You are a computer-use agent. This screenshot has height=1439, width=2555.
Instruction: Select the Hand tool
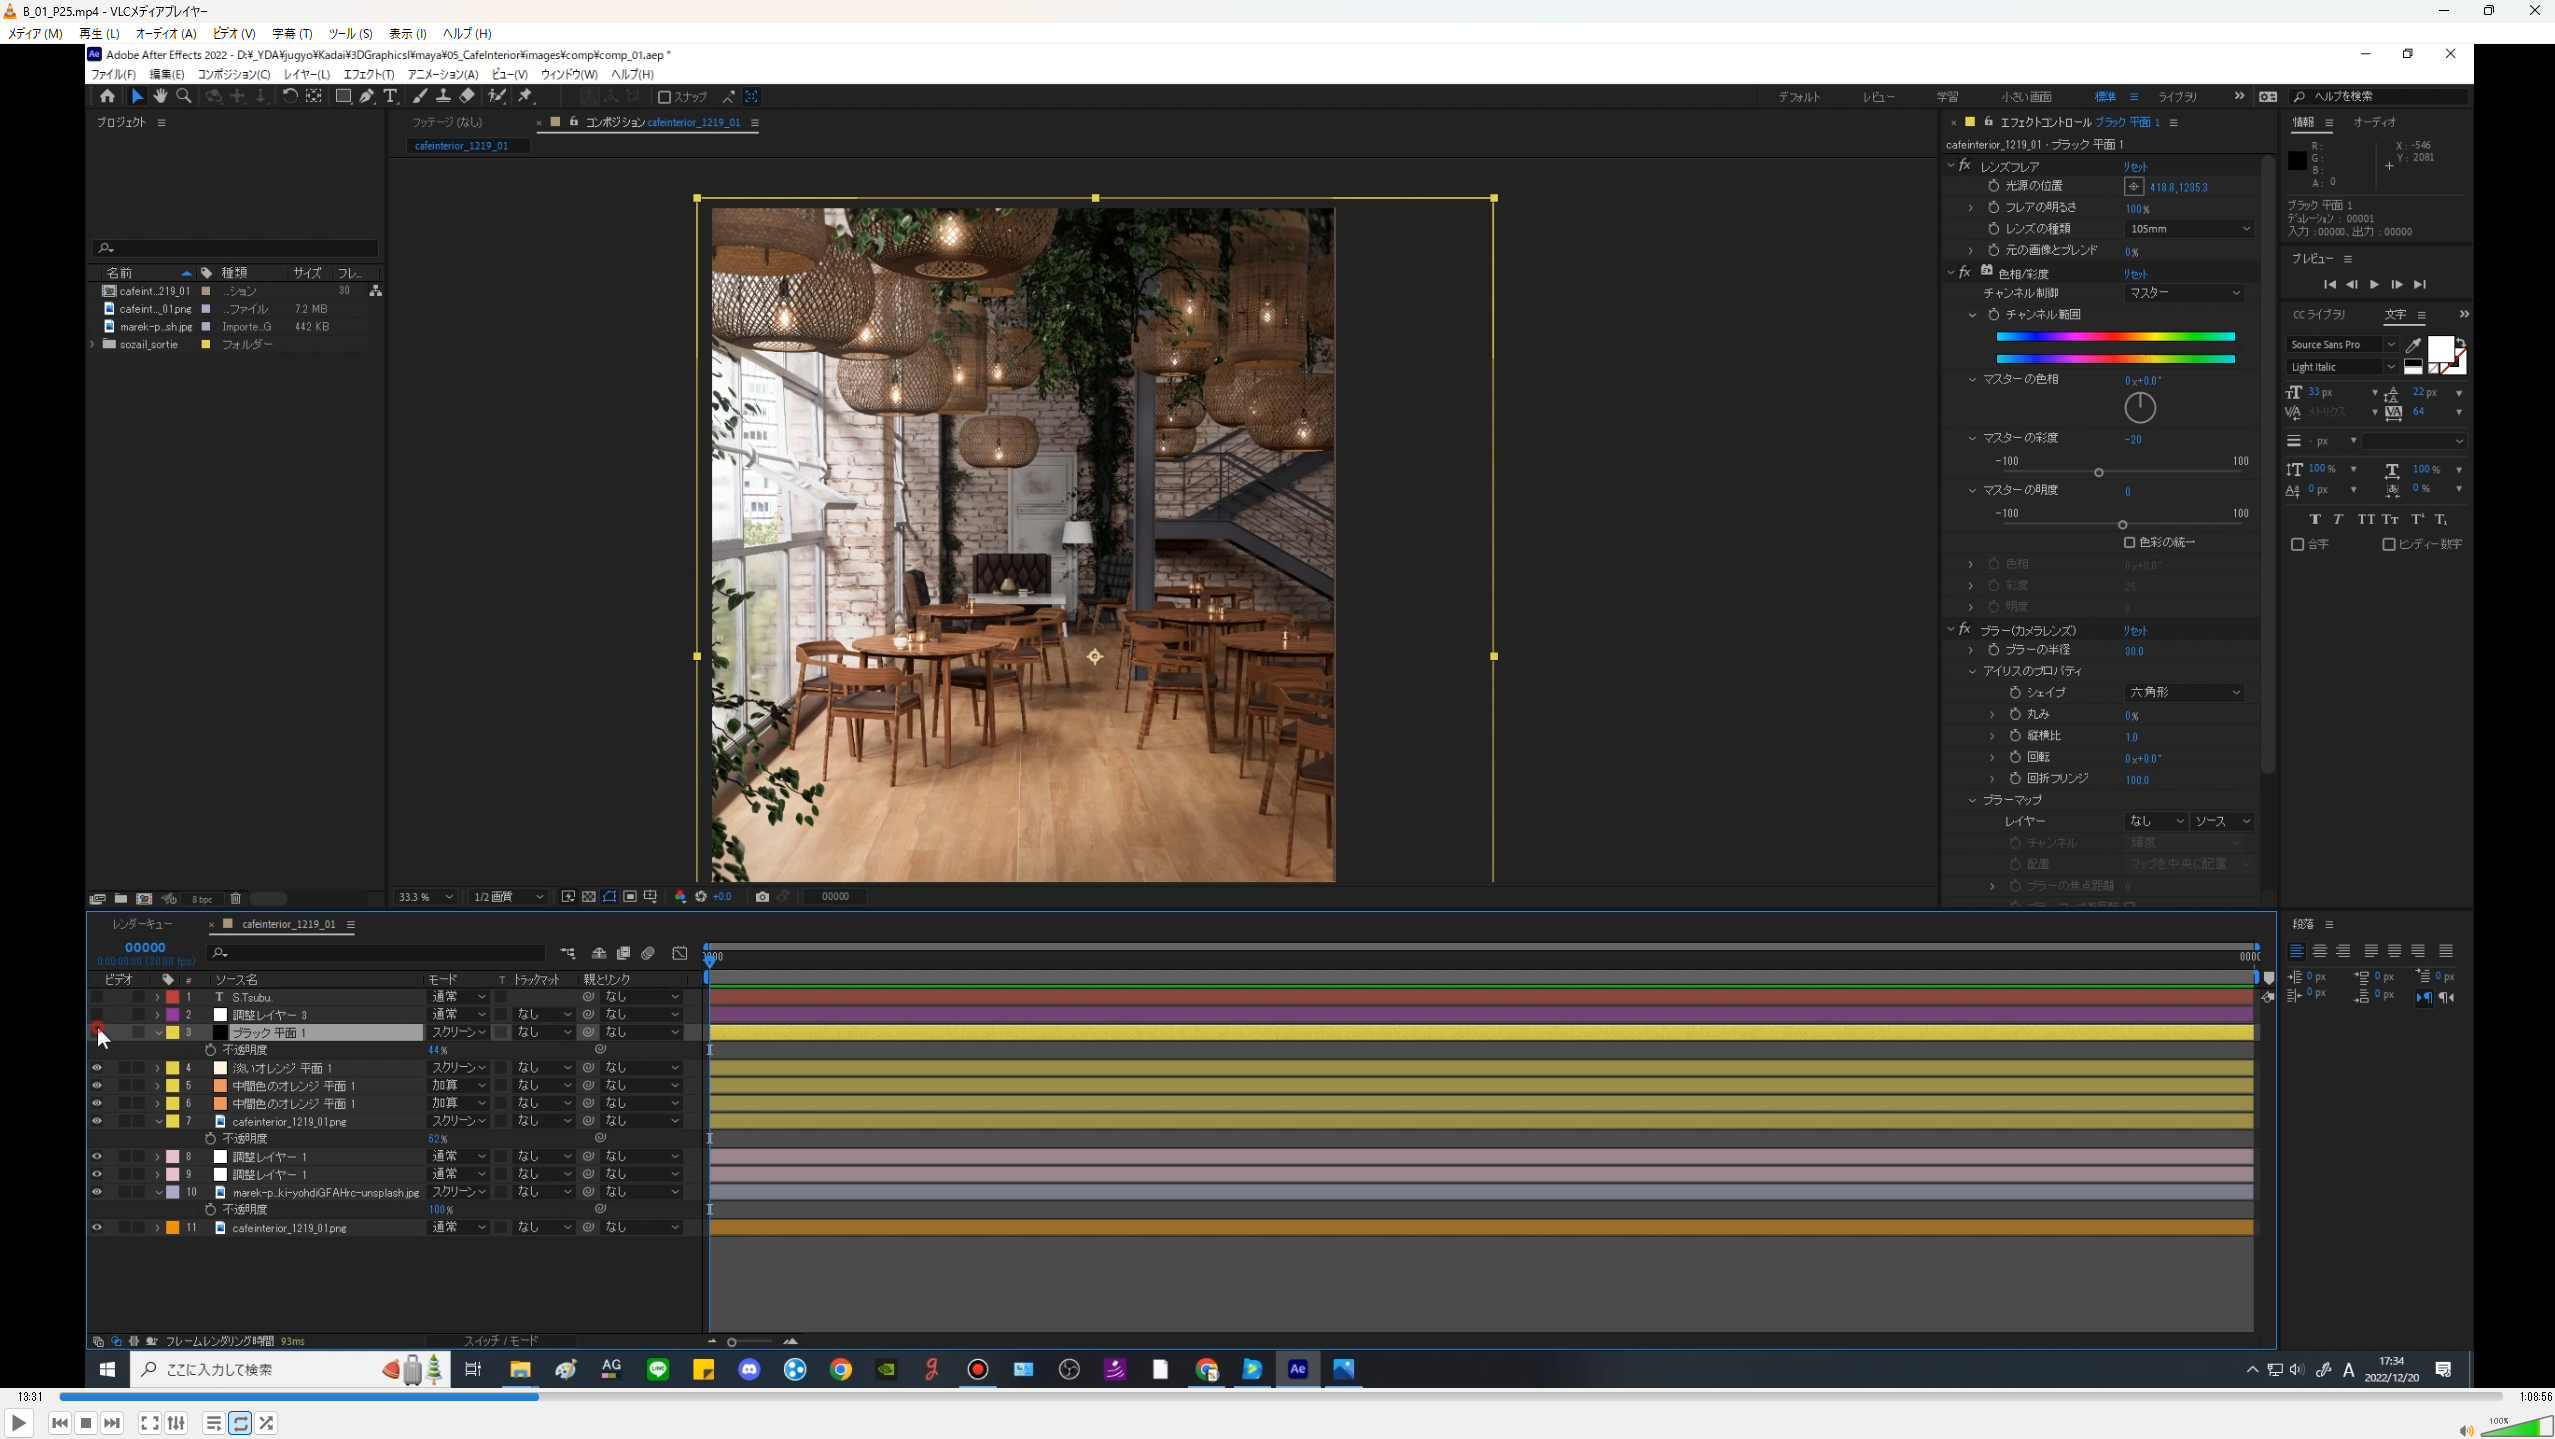pyautogui.click(x=160, y=96)
